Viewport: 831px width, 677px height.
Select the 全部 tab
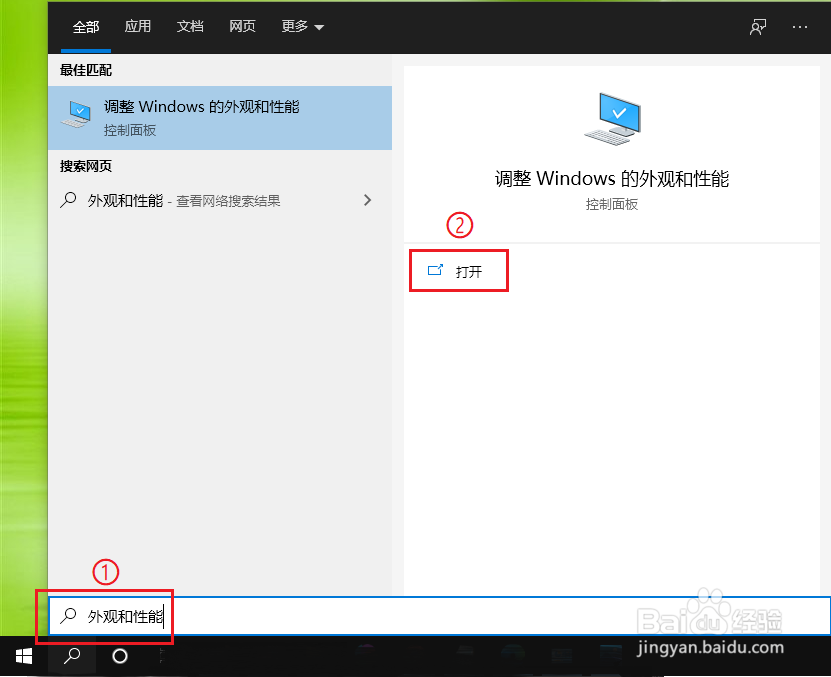click(x=86, y=27)
